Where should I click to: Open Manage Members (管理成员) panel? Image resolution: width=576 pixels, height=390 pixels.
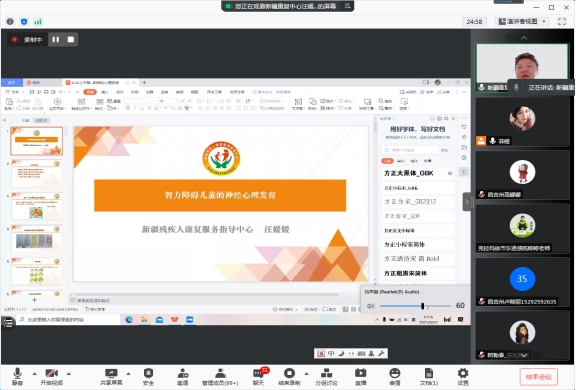pyautogui.click(x=220, y=376)
